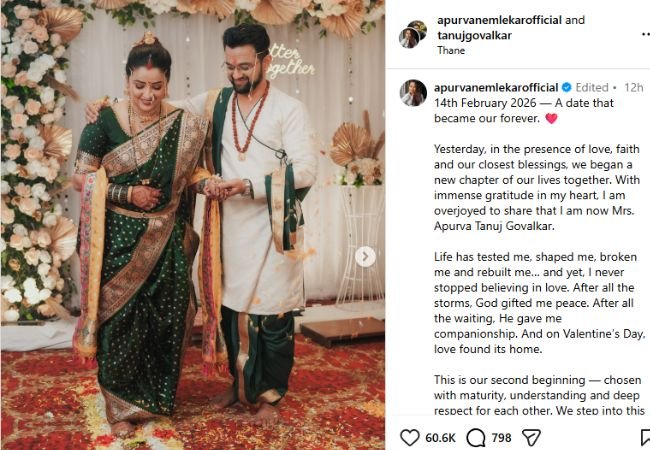The height and width of the screenshot is (450, 650).
Task: Click the apurvanemlekarofficial username in the caption
Action: [496, 87]
